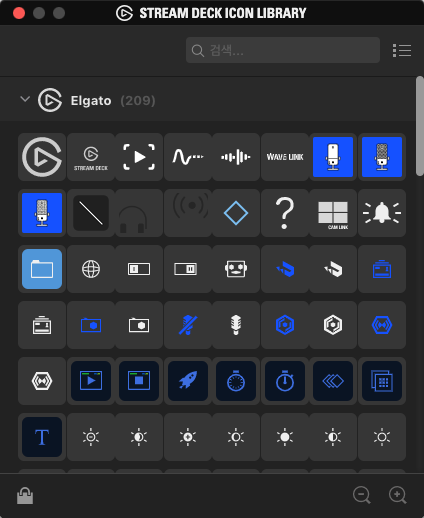Pick the light blue diamond outline icon
This screenshot has height=518, width=424.
click(x=236, y=213)
